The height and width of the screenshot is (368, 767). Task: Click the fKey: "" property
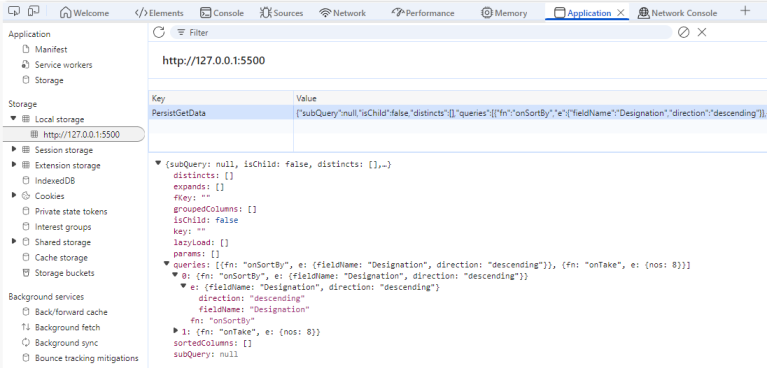point(192,198)
